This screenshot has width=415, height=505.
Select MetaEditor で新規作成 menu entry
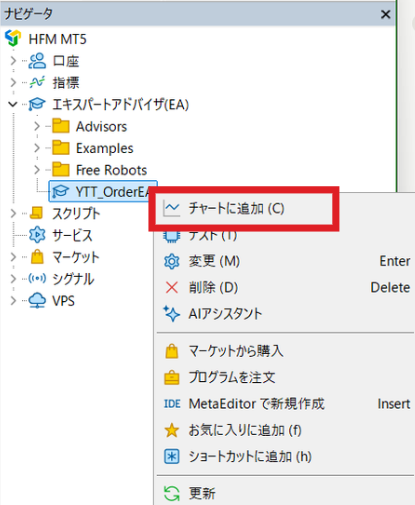tap(285, 404)
